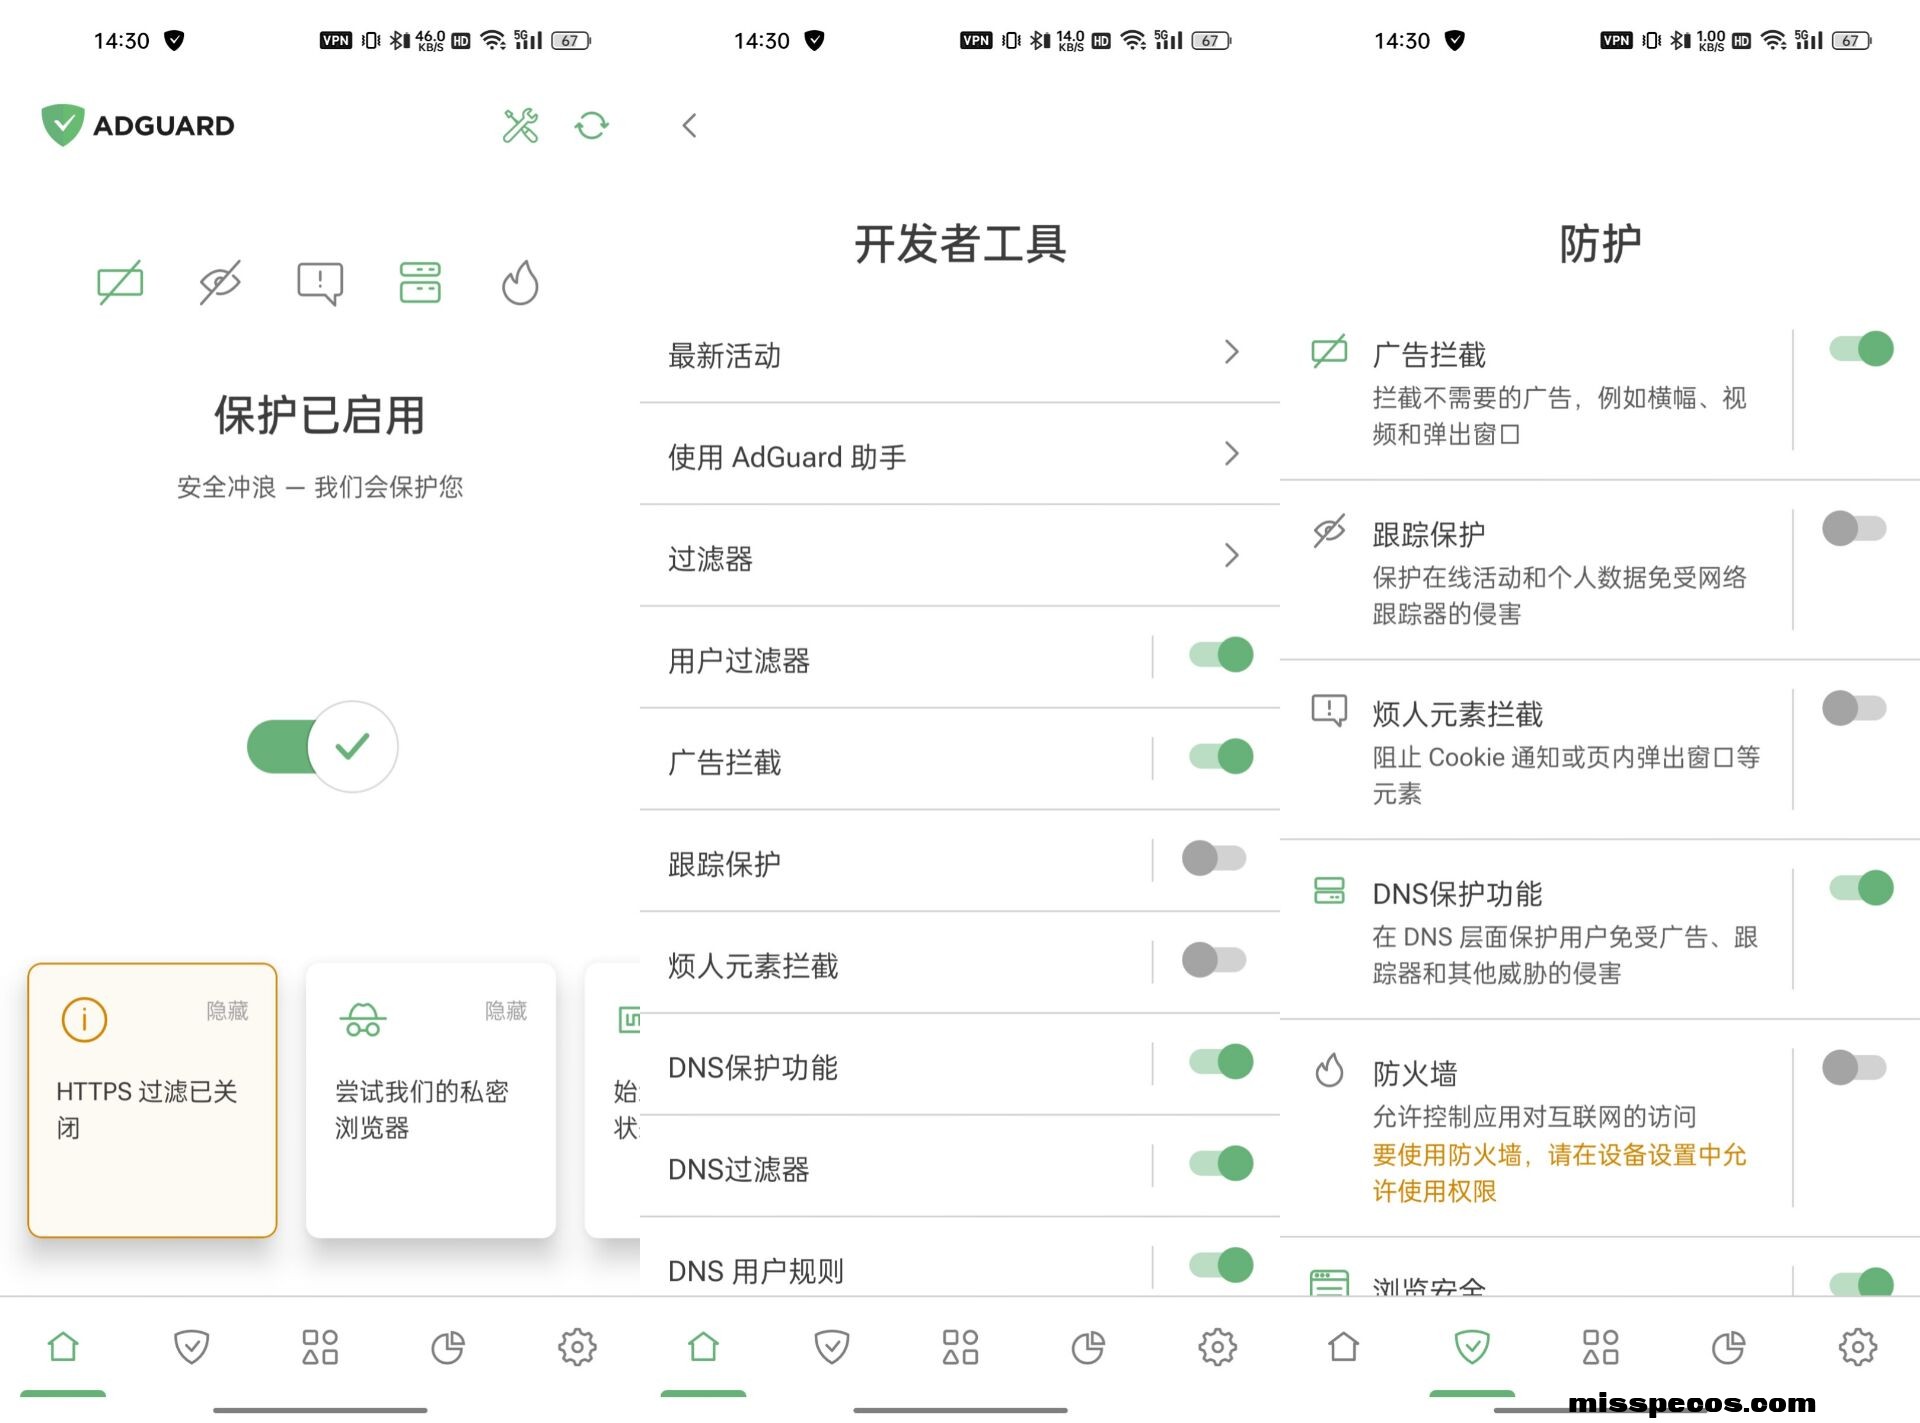This screenshot has width=1920, height=1423.
Task: Open 防火墙 entry text in 防护
Action: point(1415,1074)
